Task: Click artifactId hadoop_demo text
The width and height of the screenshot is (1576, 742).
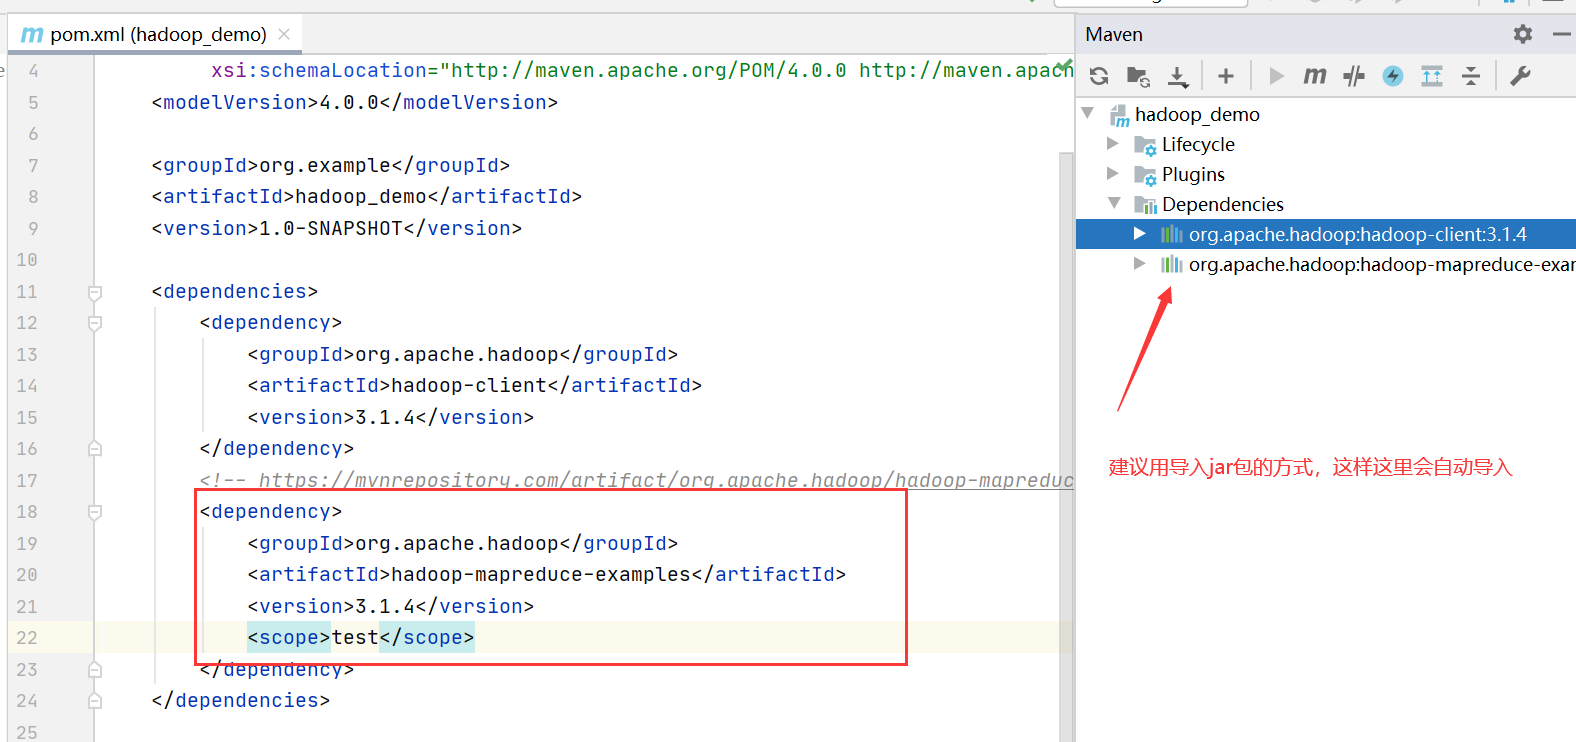Action: pos(361,197)
